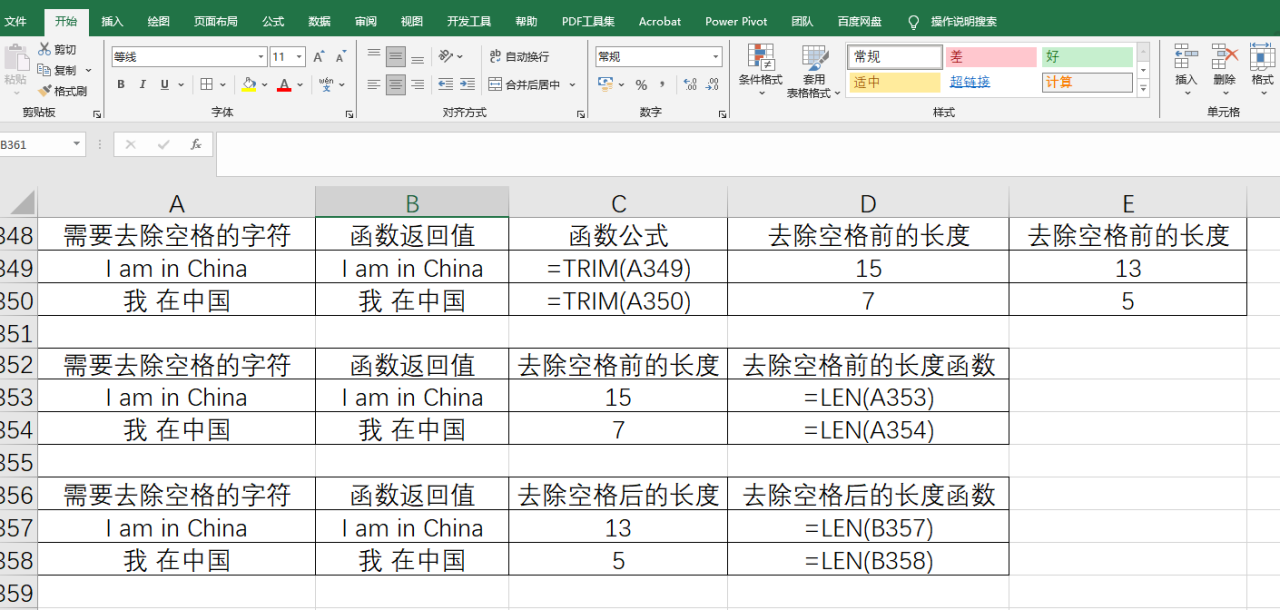The width and height of the screenshot is (1280, 610).
Task: Switch to 插入 (Insert) ribbon tab
Action: (112, 21)
